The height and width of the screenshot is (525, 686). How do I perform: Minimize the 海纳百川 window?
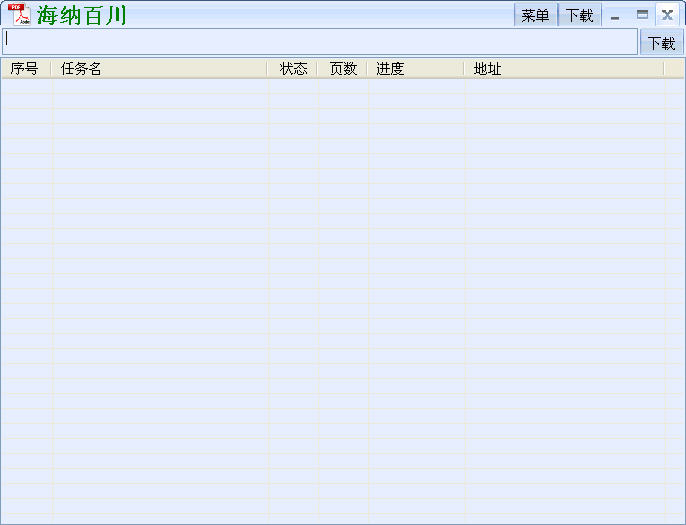coord(615,16)
